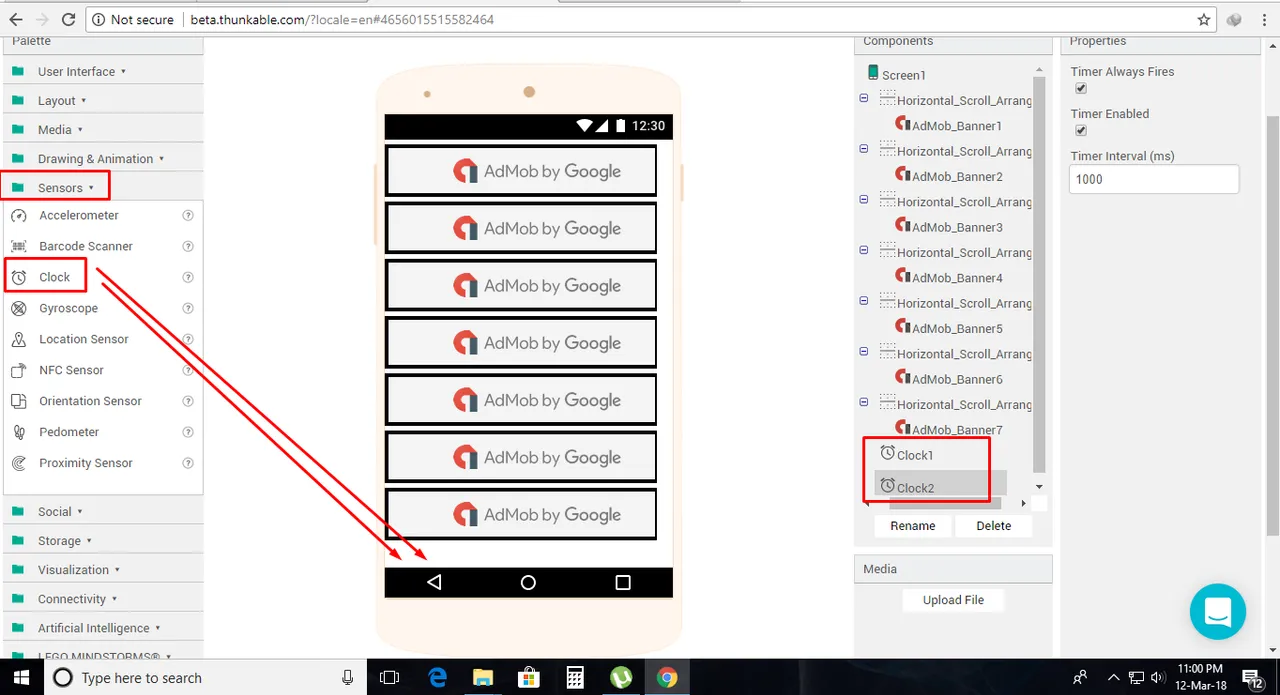Open help for NFC Sensor
Screen dimensions: 1280x695
click(187, 370)
